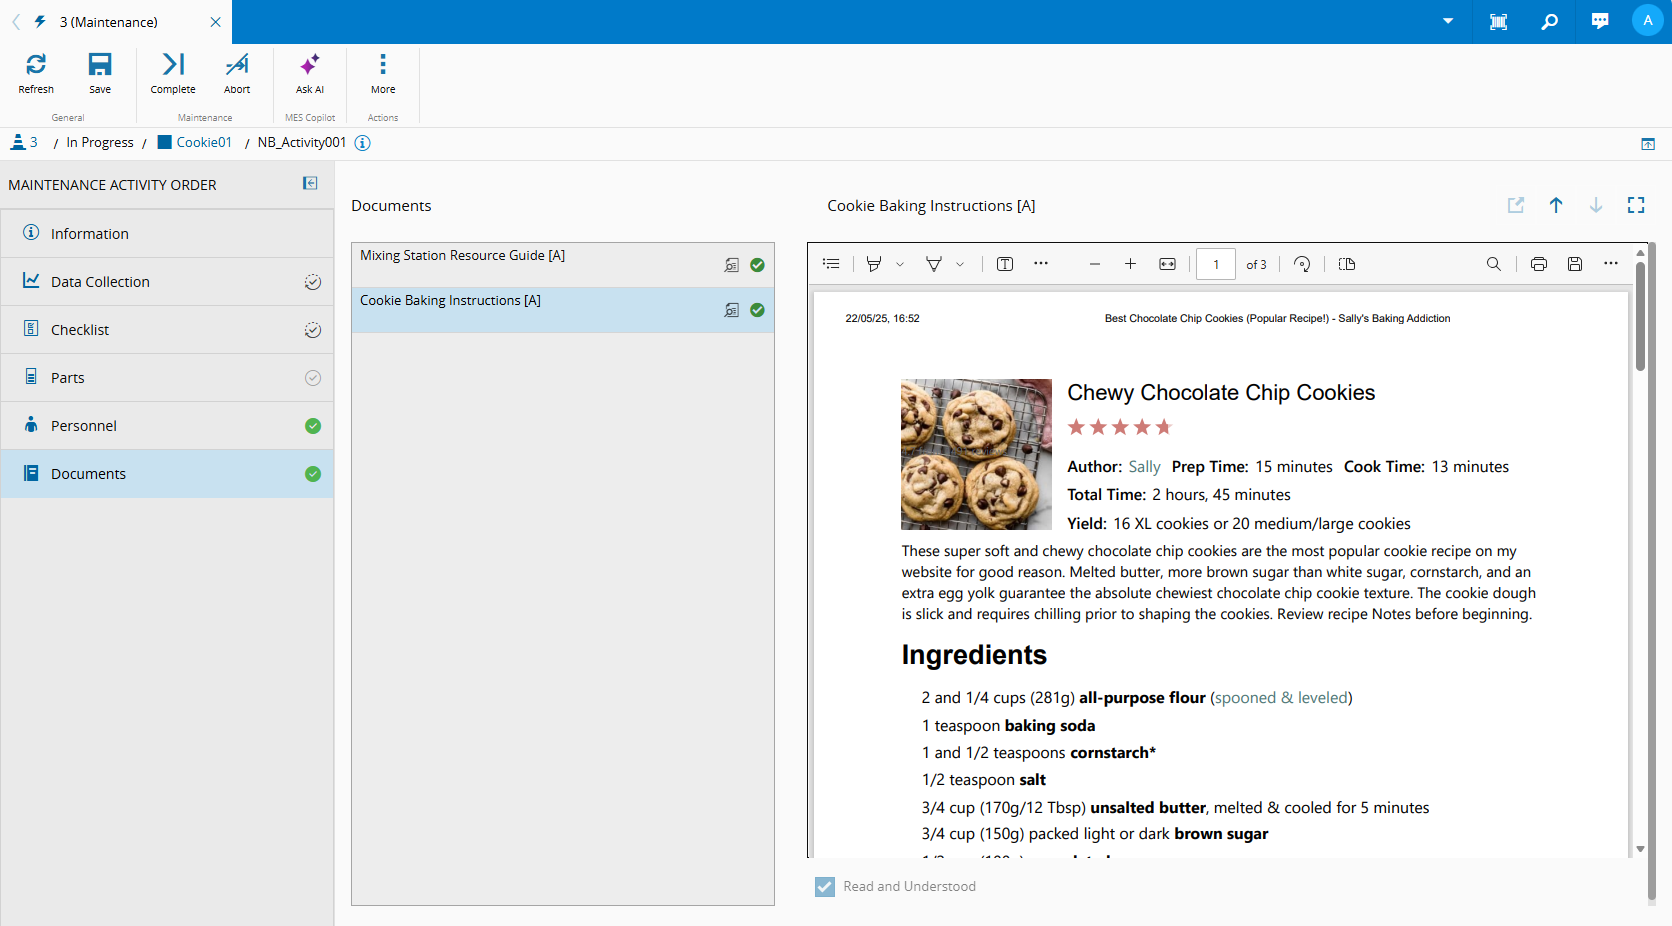Open the top bar dropdown caret
Image resolution: width=1672 pixels, height=926 pixels.
1448,21
